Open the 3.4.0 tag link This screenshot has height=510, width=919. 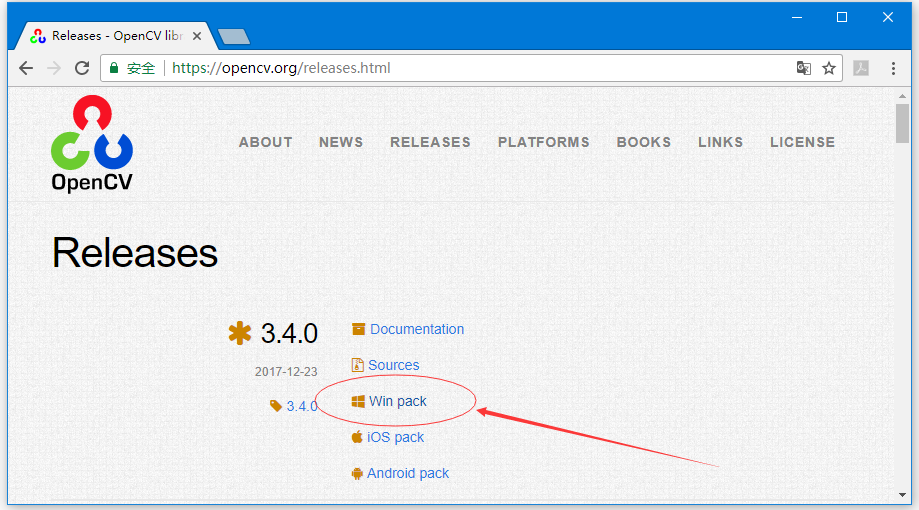[x=302, y=406]
